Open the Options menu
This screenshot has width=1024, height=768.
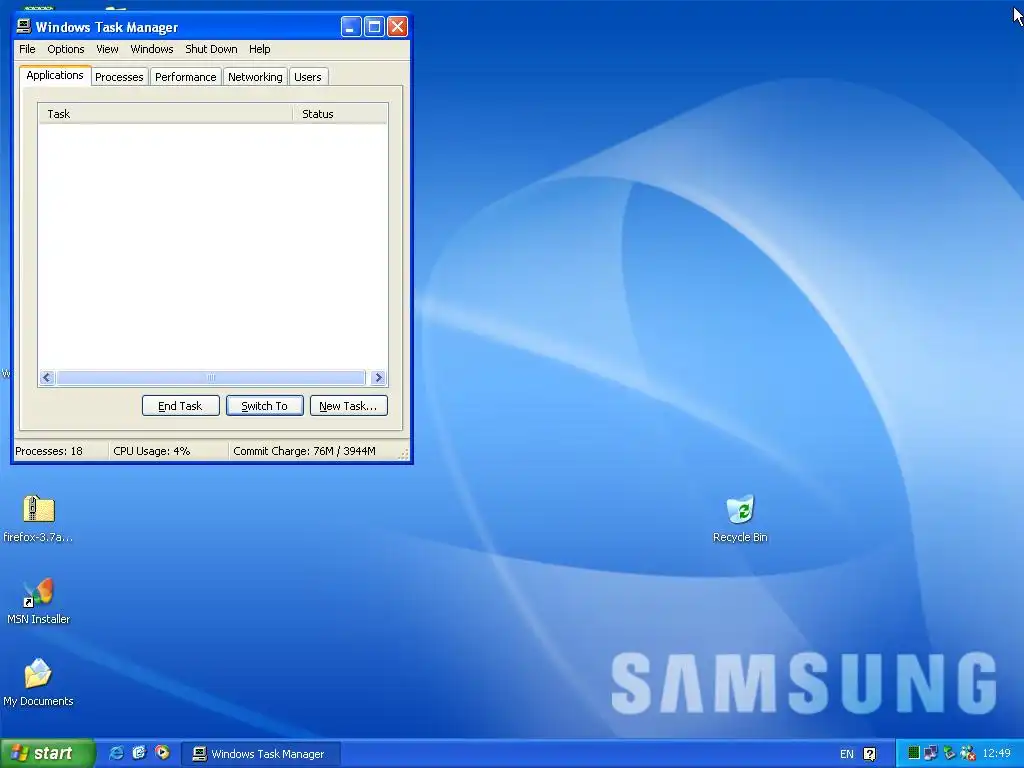[65, 49]
